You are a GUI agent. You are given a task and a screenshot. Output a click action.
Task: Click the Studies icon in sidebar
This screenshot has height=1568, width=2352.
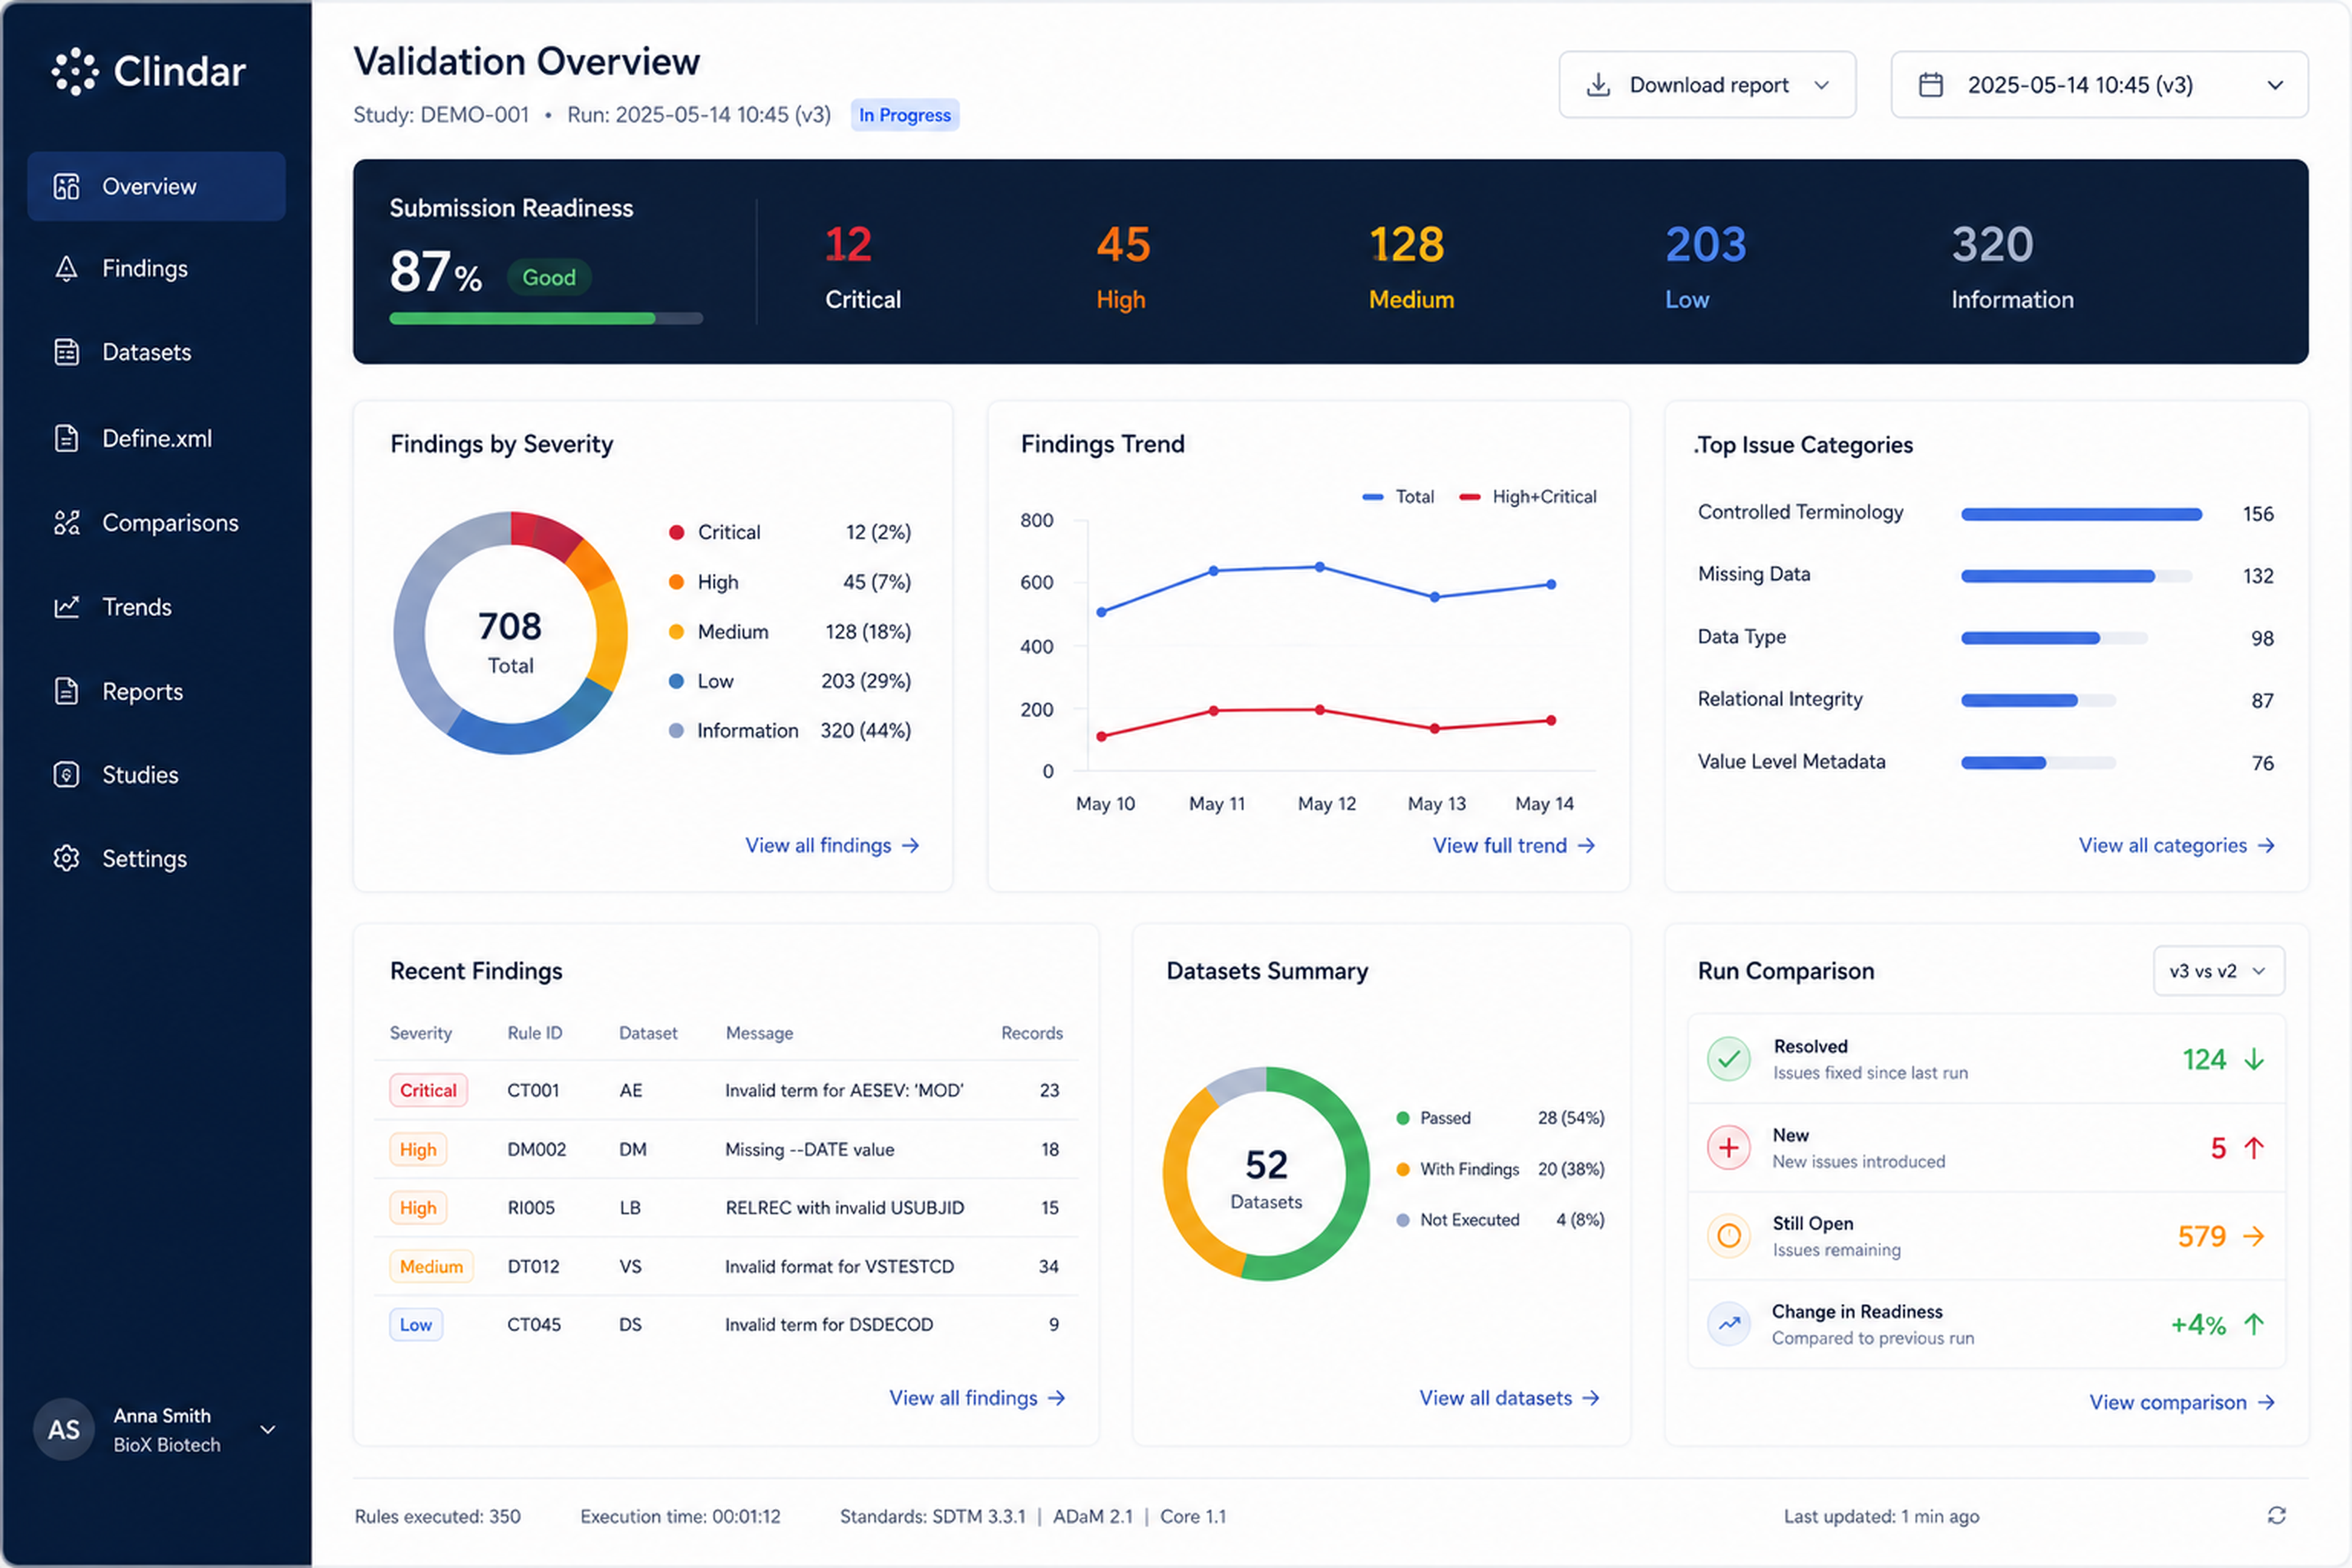click(x=66, y=775)
